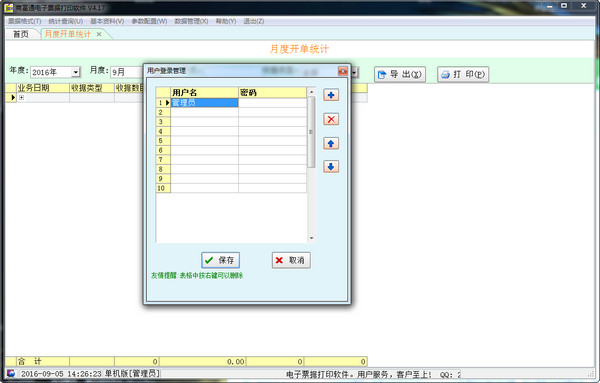Click the 合 计 total row label
600x383 pixels.
click(x=42, y=361)
